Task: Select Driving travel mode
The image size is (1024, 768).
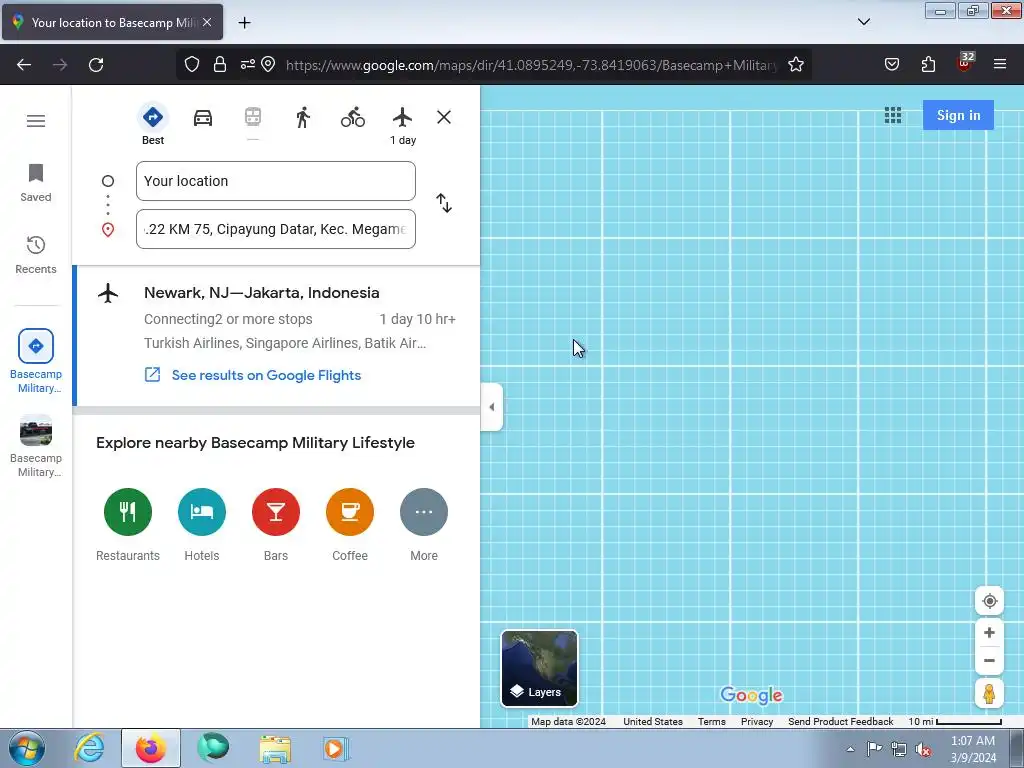Action: click(203, 118)
